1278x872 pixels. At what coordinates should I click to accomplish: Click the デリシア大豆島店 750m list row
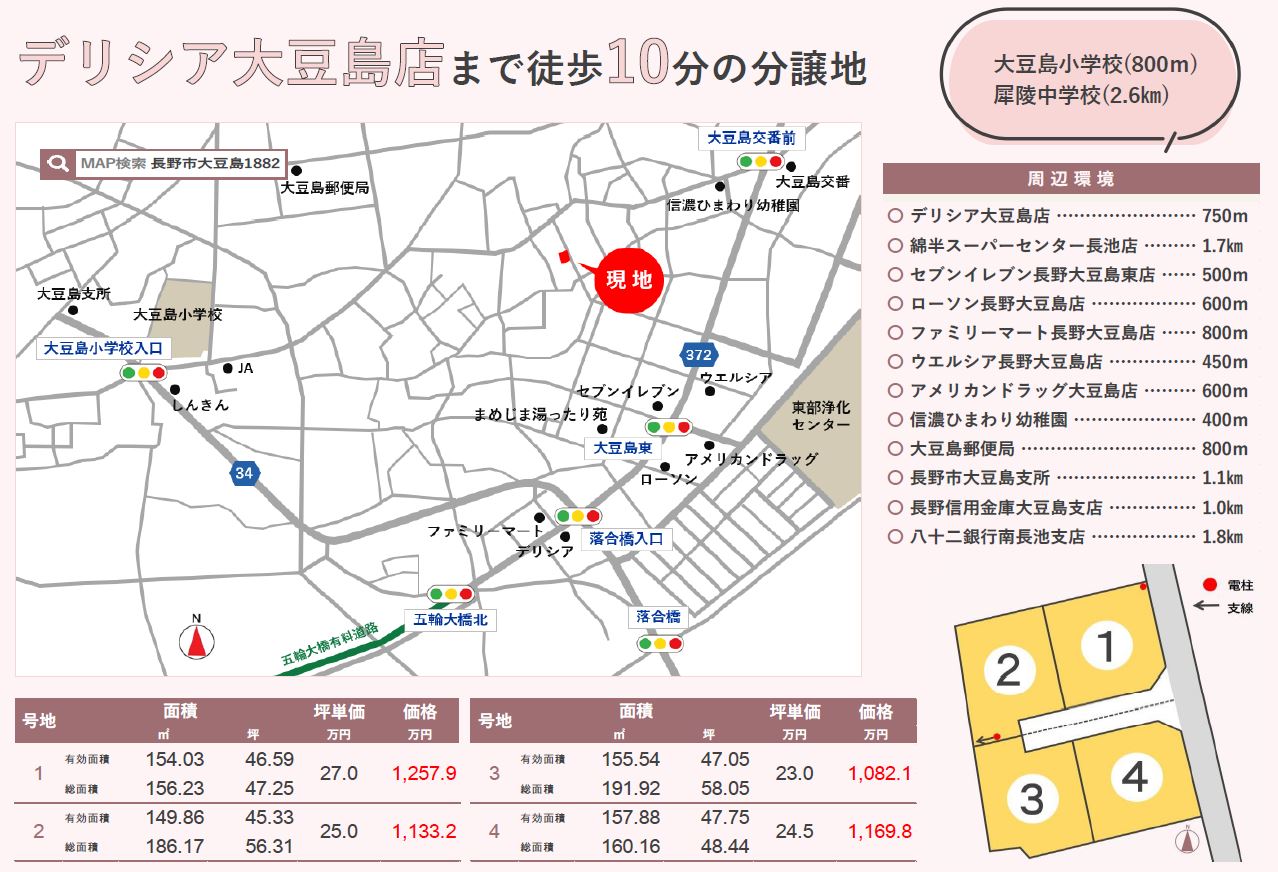point(1067,216)
